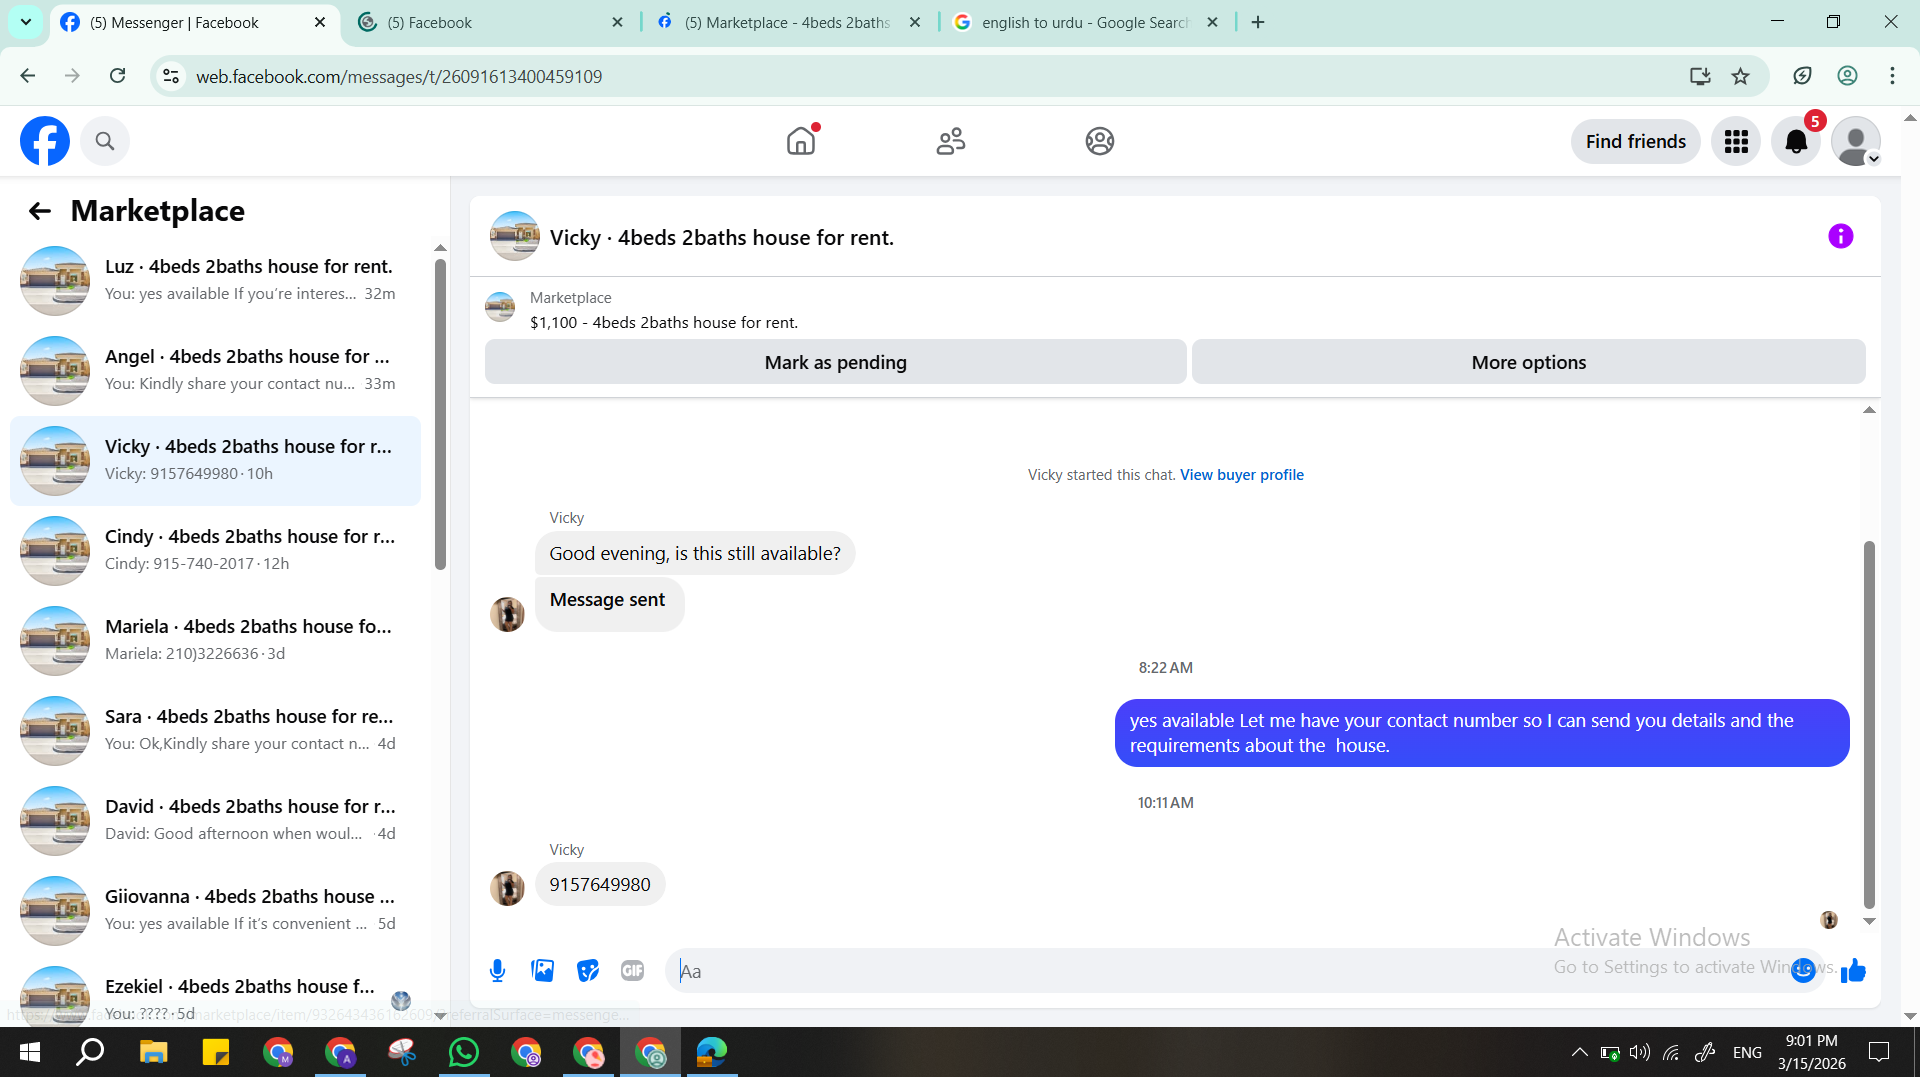The height and width of the screenshot is (1077, 1920).
Task: Bookmark this tab with the star
Action: point(1741,76)
